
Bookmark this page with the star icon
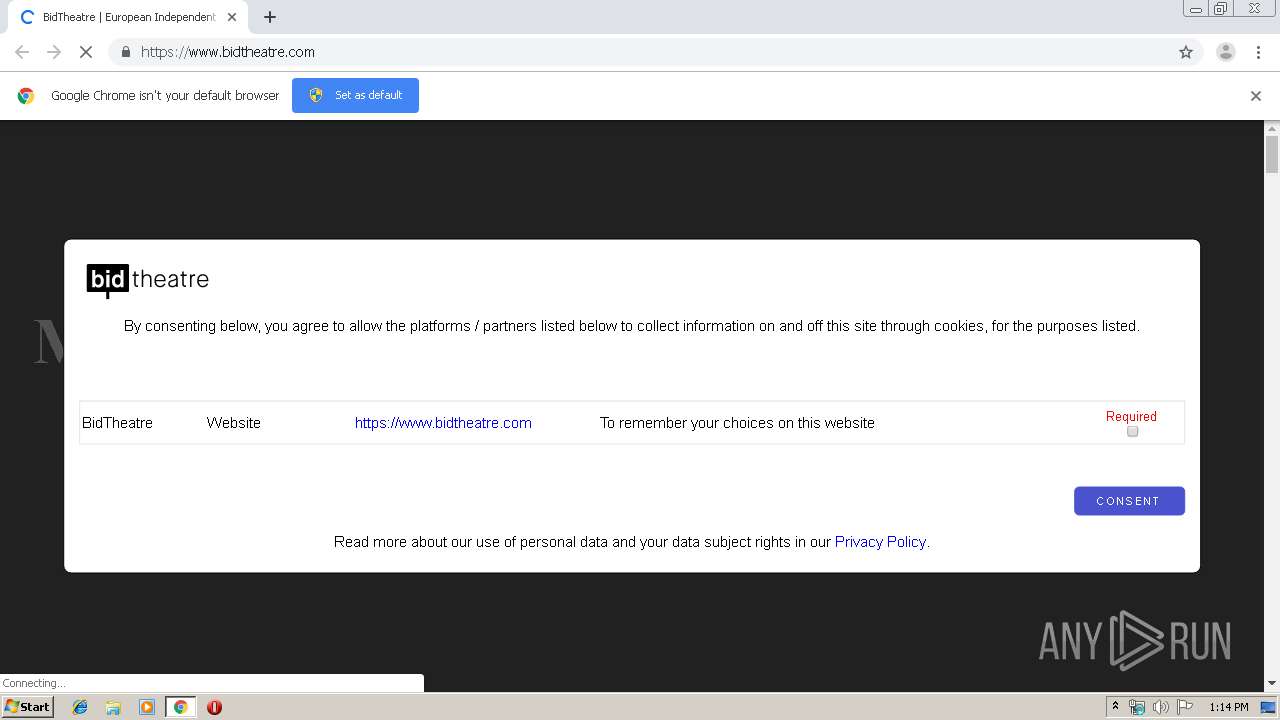click(x=1186, y=52)
